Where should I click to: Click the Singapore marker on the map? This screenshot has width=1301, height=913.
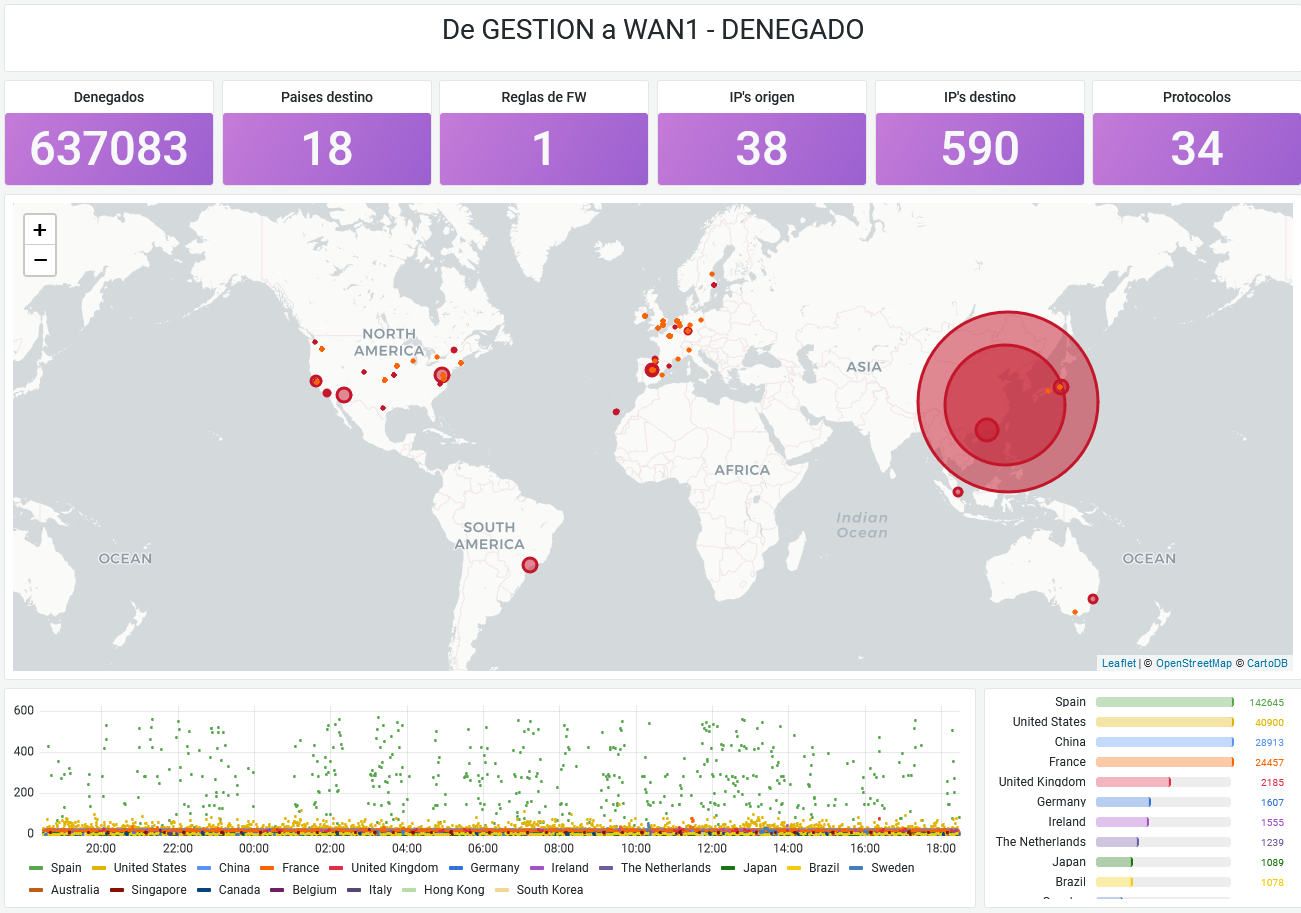point(958,492)
